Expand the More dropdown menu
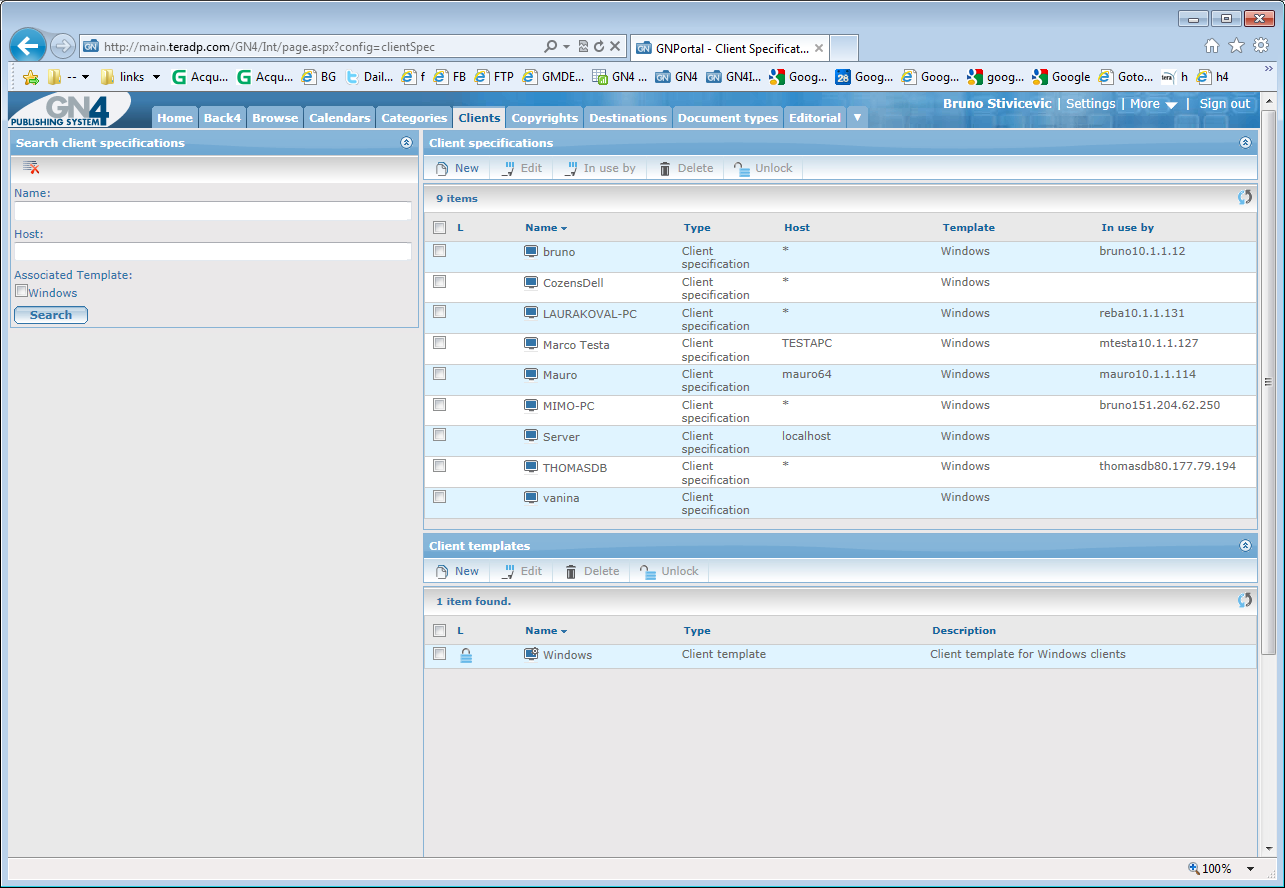This screenshot has height=888, width=1285. click(x=1153, y=104)
